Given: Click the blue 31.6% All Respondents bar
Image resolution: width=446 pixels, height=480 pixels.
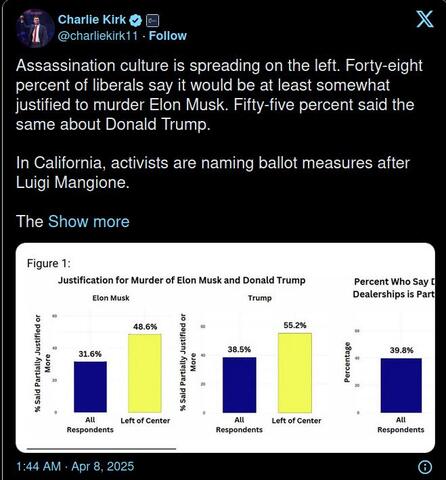Looking at the screenshot, I should 90,387.
